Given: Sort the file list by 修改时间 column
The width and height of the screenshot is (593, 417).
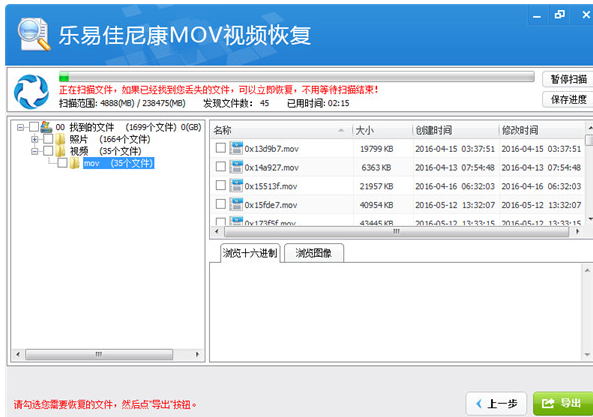Looking at the screenshot, I should coord(541,130).
